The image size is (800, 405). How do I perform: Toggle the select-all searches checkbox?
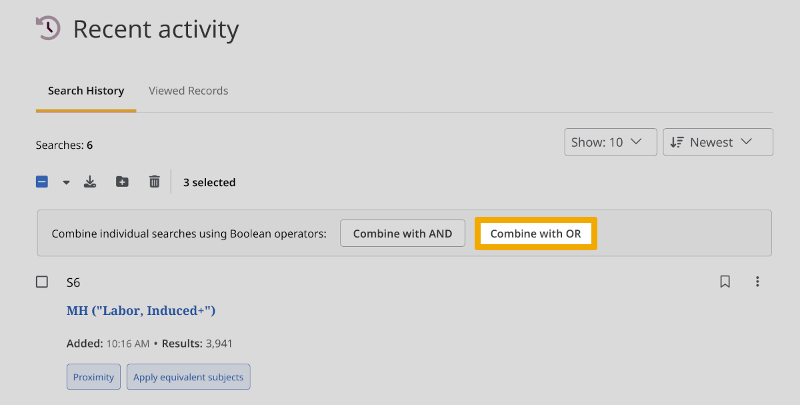coord(42,182)
